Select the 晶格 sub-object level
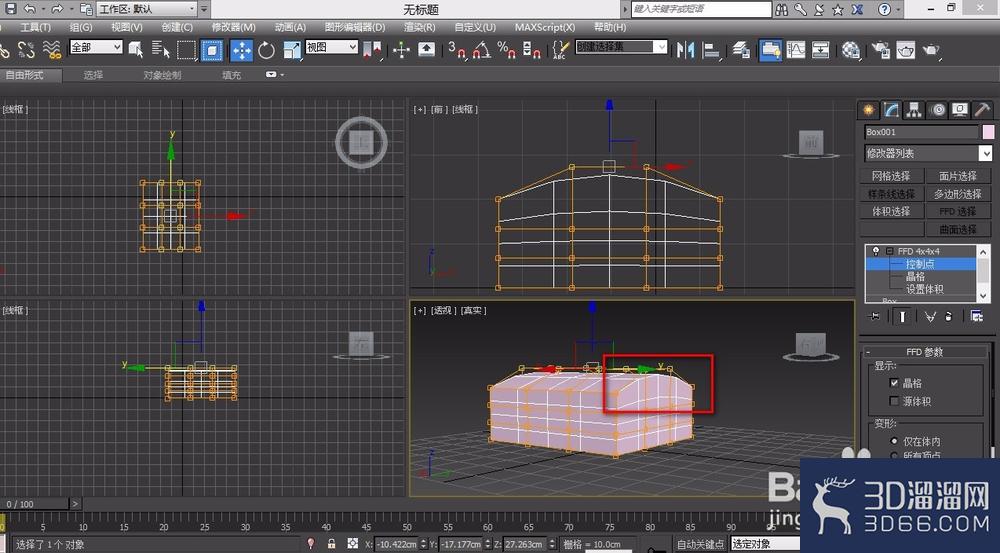This screenshot has height=553, width=1000. [915, 277]
